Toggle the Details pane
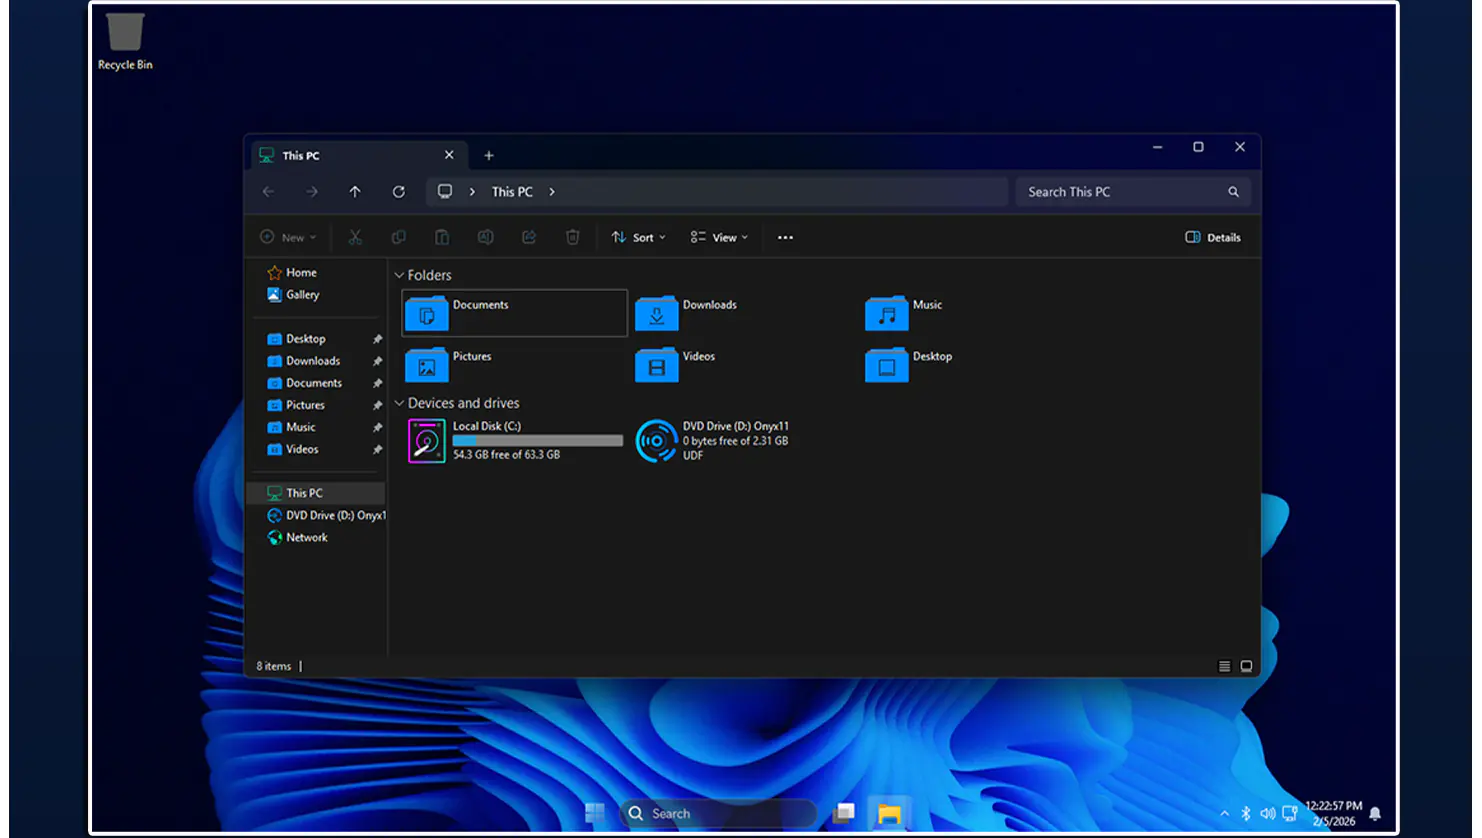 [1213, 238]
